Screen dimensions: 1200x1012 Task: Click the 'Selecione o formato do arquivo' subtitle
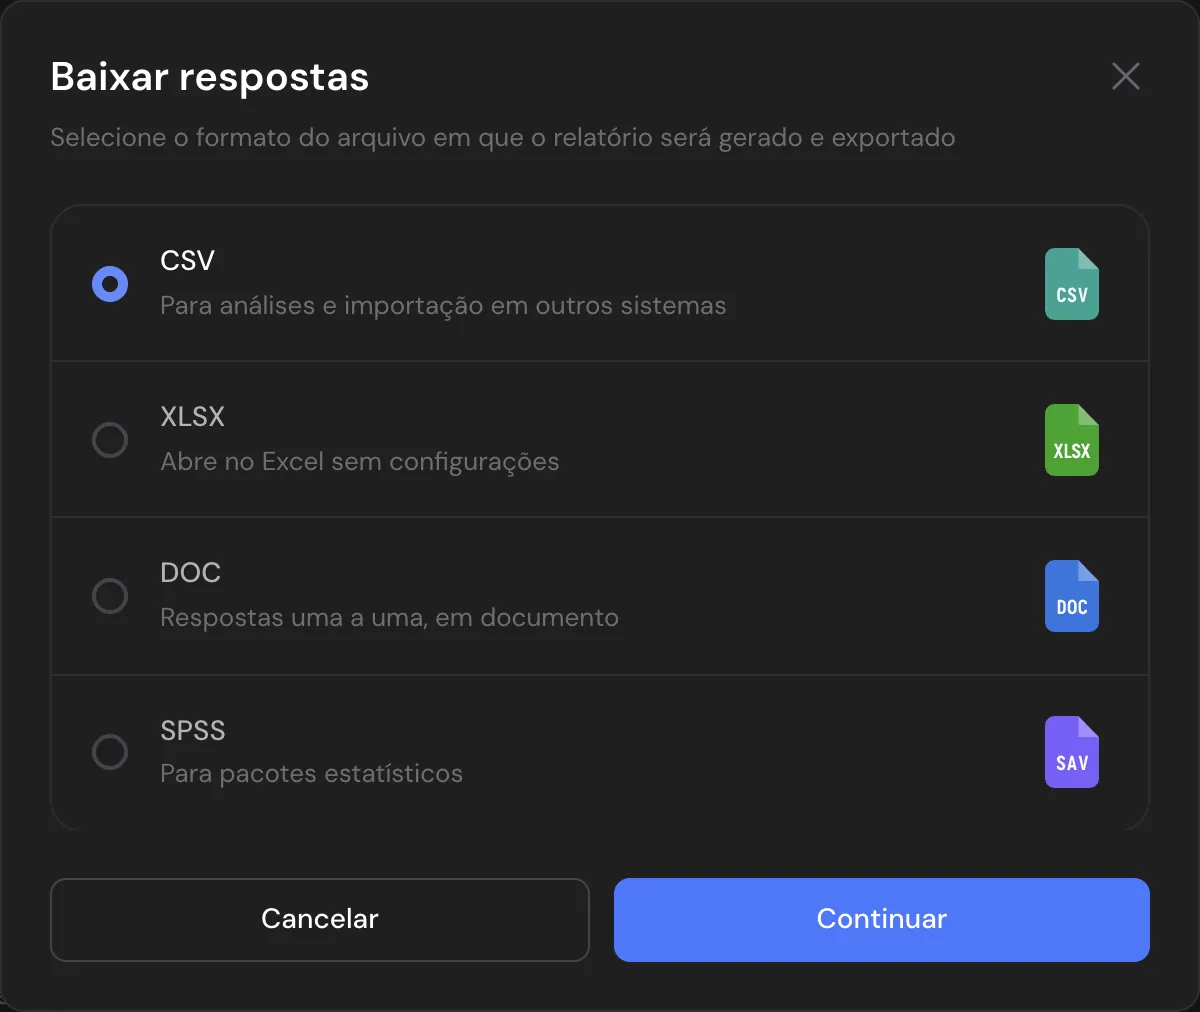503,138
